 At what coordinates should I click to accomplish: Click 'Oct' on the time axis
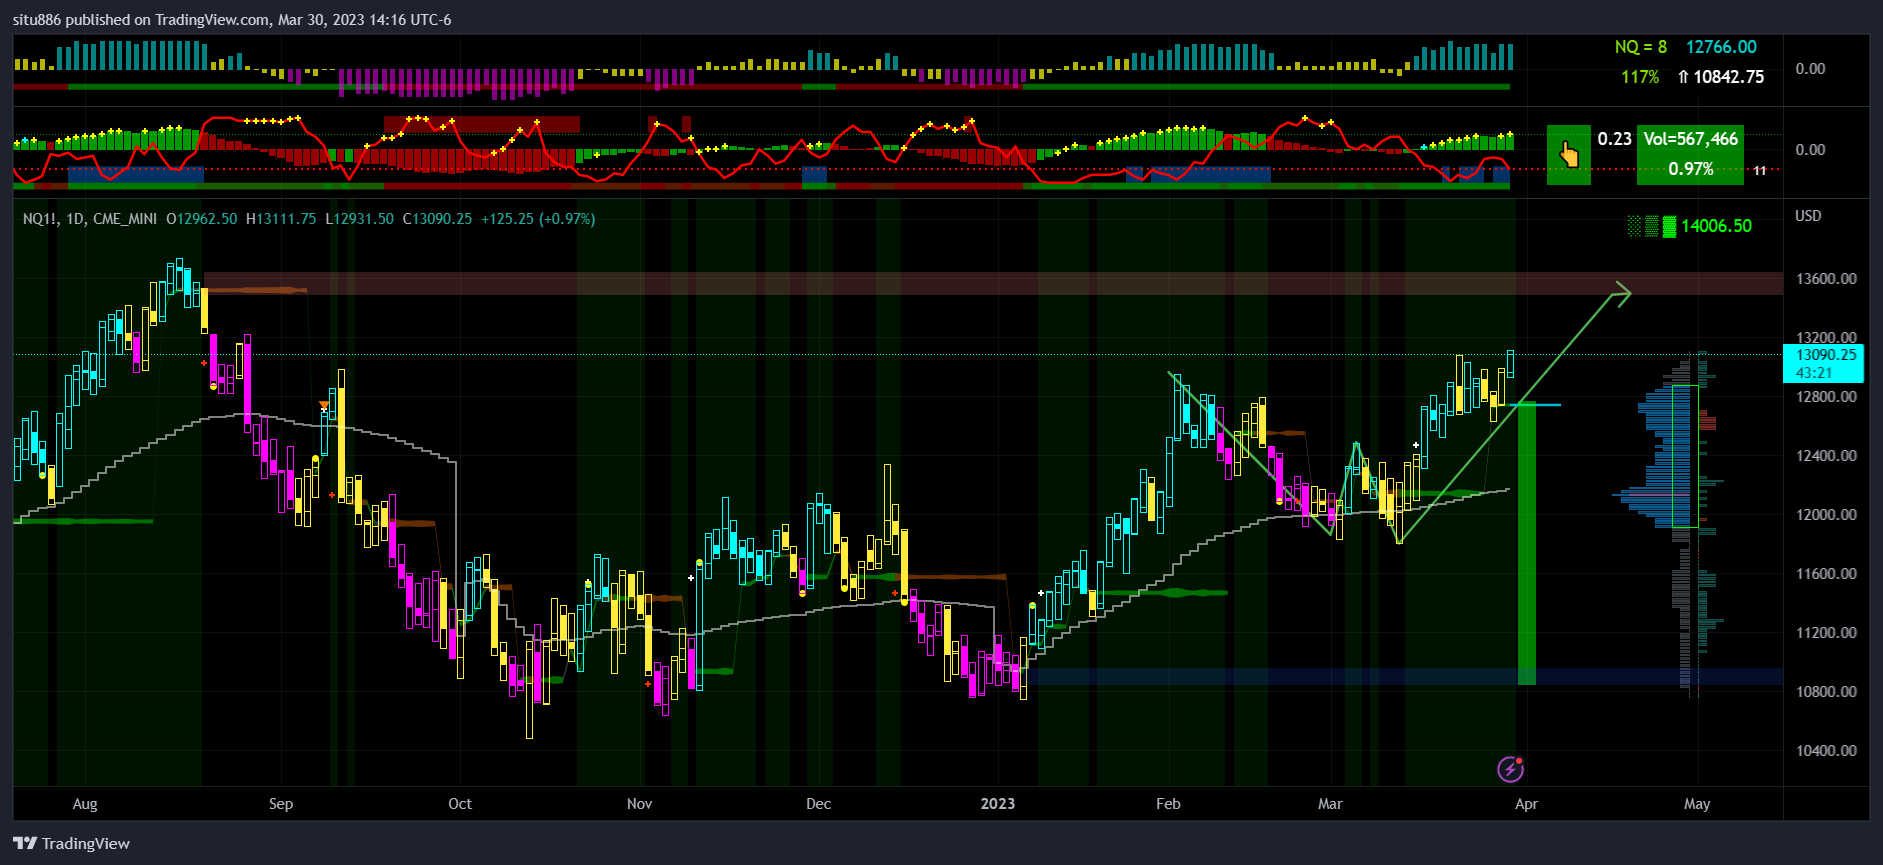[460, 804]
